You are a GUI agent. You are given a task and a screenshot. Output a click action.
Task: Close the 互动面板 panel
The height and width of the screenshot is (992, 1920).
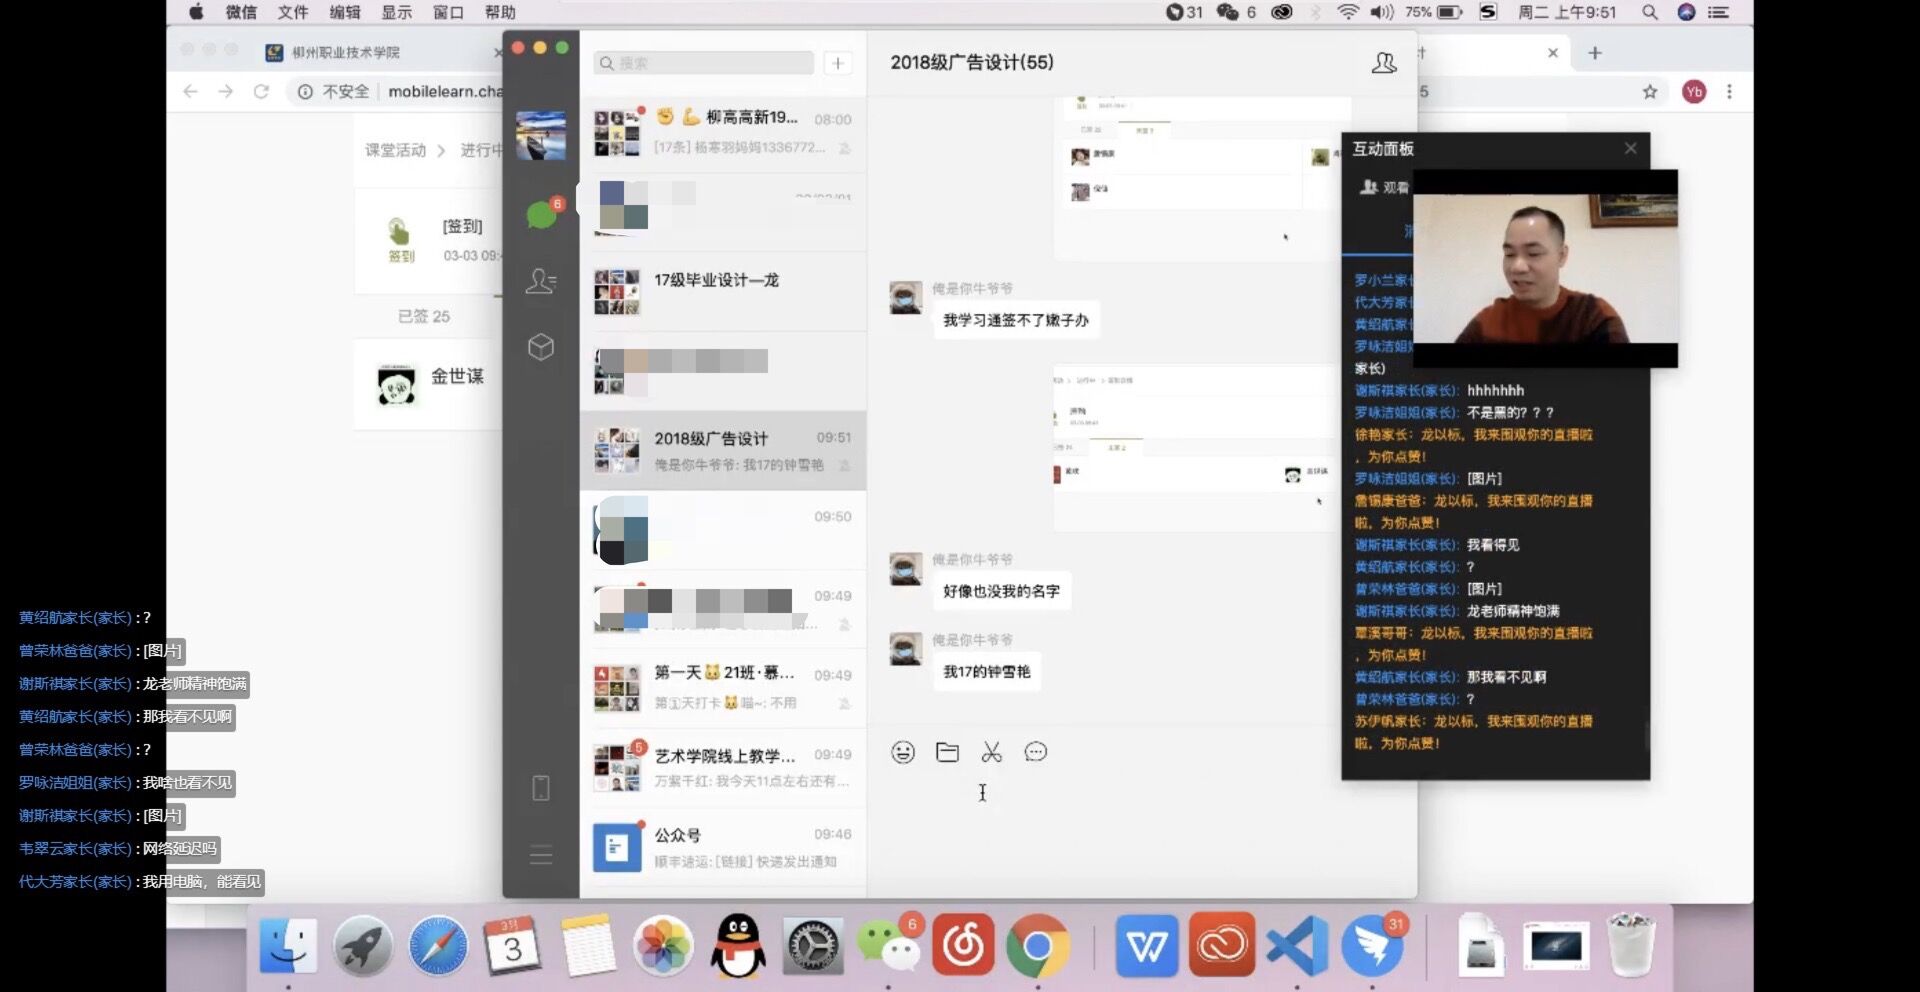[1630, 148]
